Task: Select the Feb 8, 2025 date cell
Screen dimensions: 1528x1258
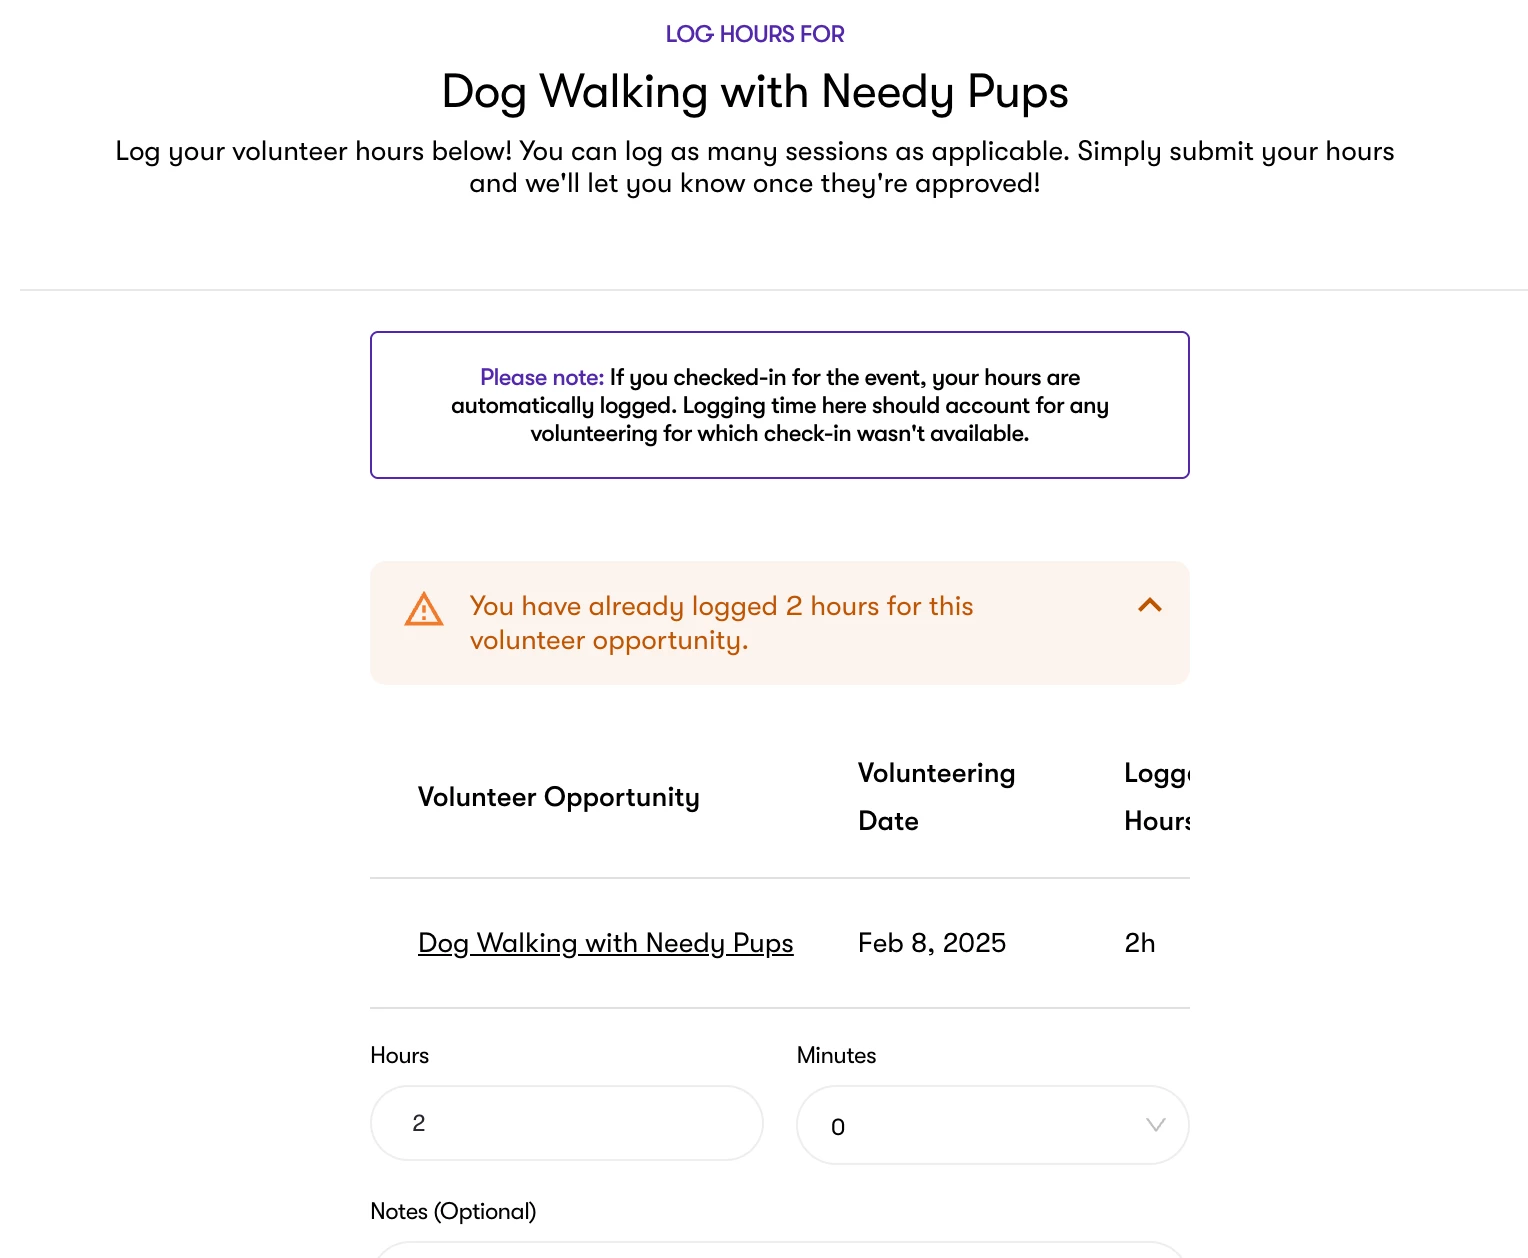Action: coord(932,943)
